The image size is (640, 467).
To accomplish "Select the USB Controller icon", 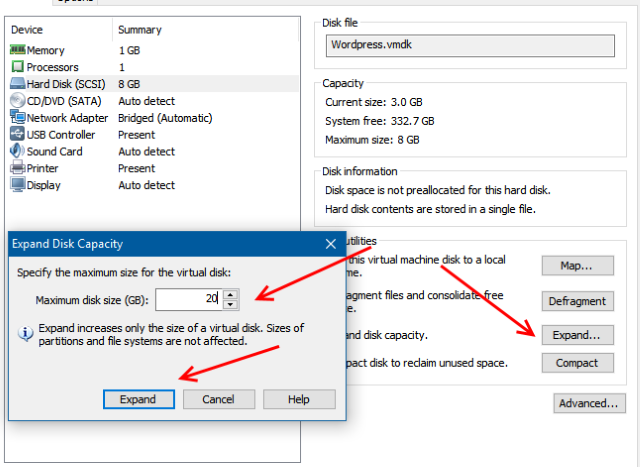I will pos(17,135).
